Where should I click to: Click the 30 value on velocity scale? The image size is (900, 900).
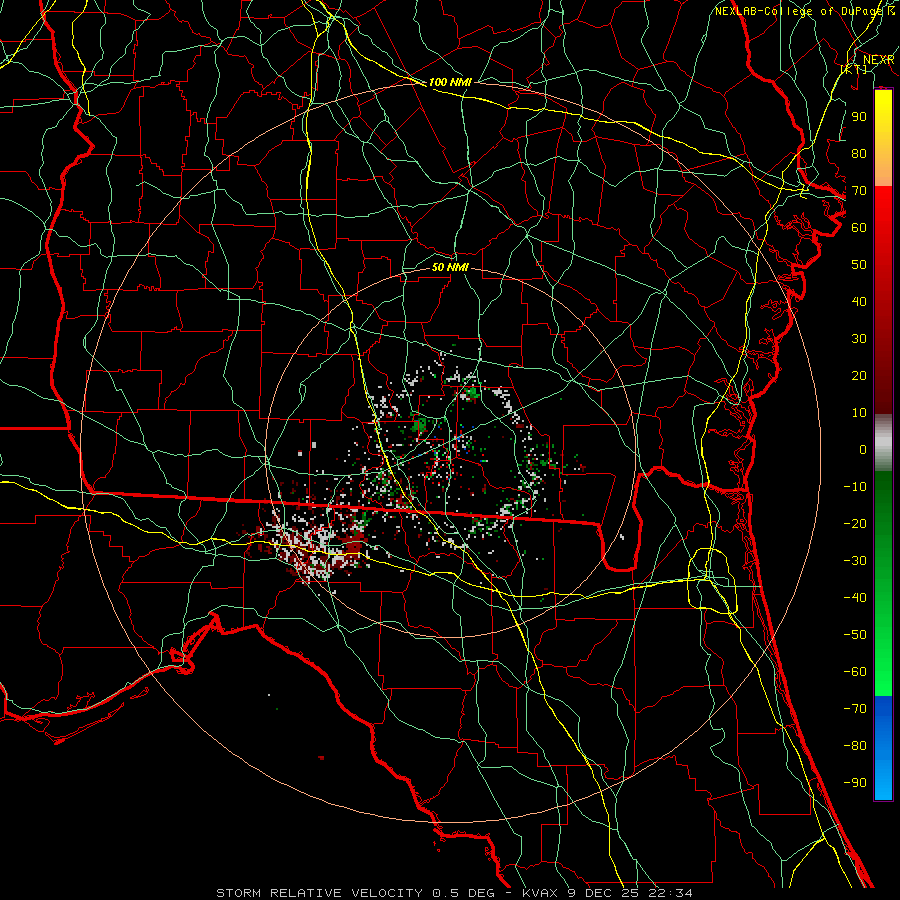point(859,339)
